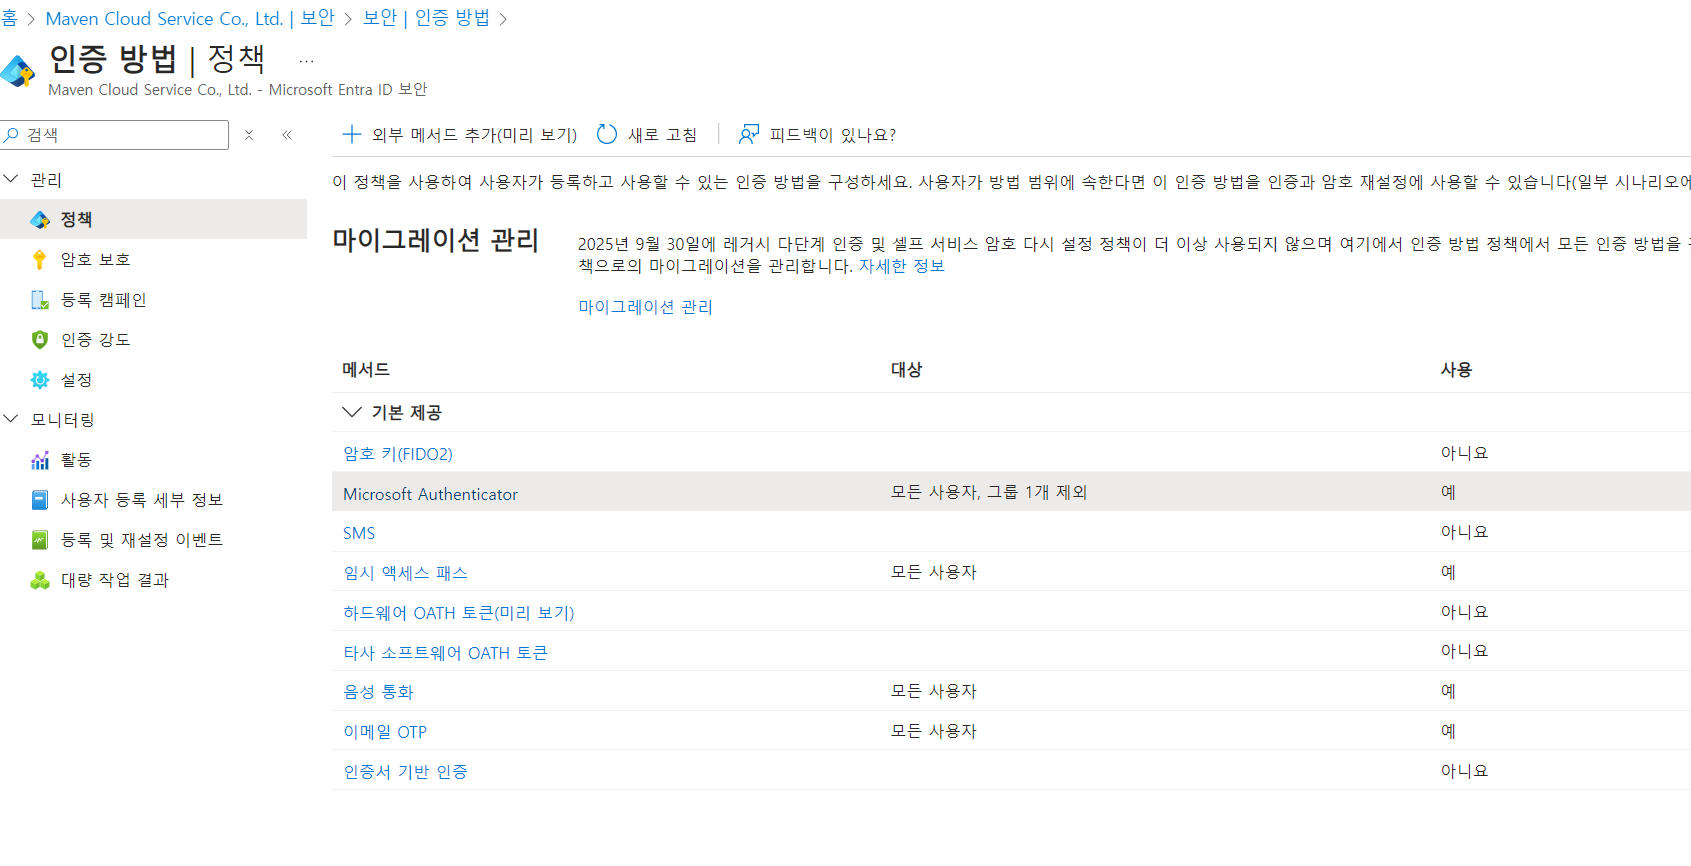Open 하드웨어 OATH 토큰(미리 보기) method
1691x866 pixels.
coord(459,613)
